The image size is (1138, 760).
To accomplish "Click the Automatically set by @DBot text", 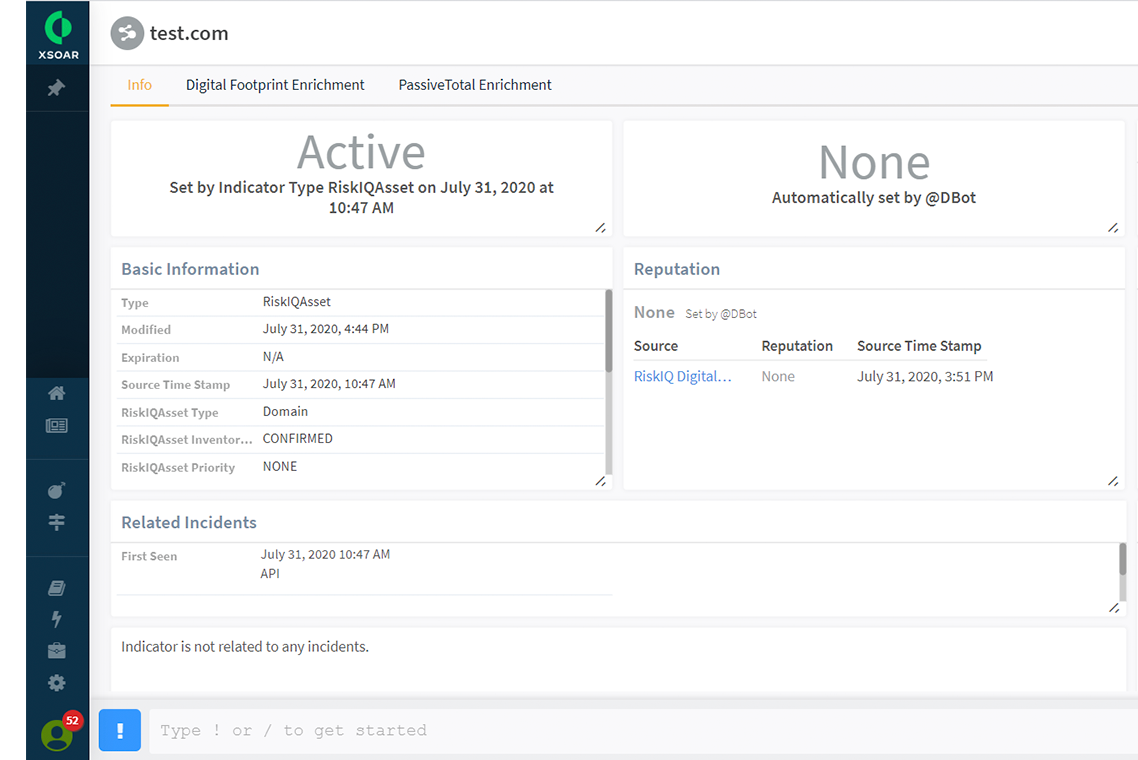I will pos(874,197).
